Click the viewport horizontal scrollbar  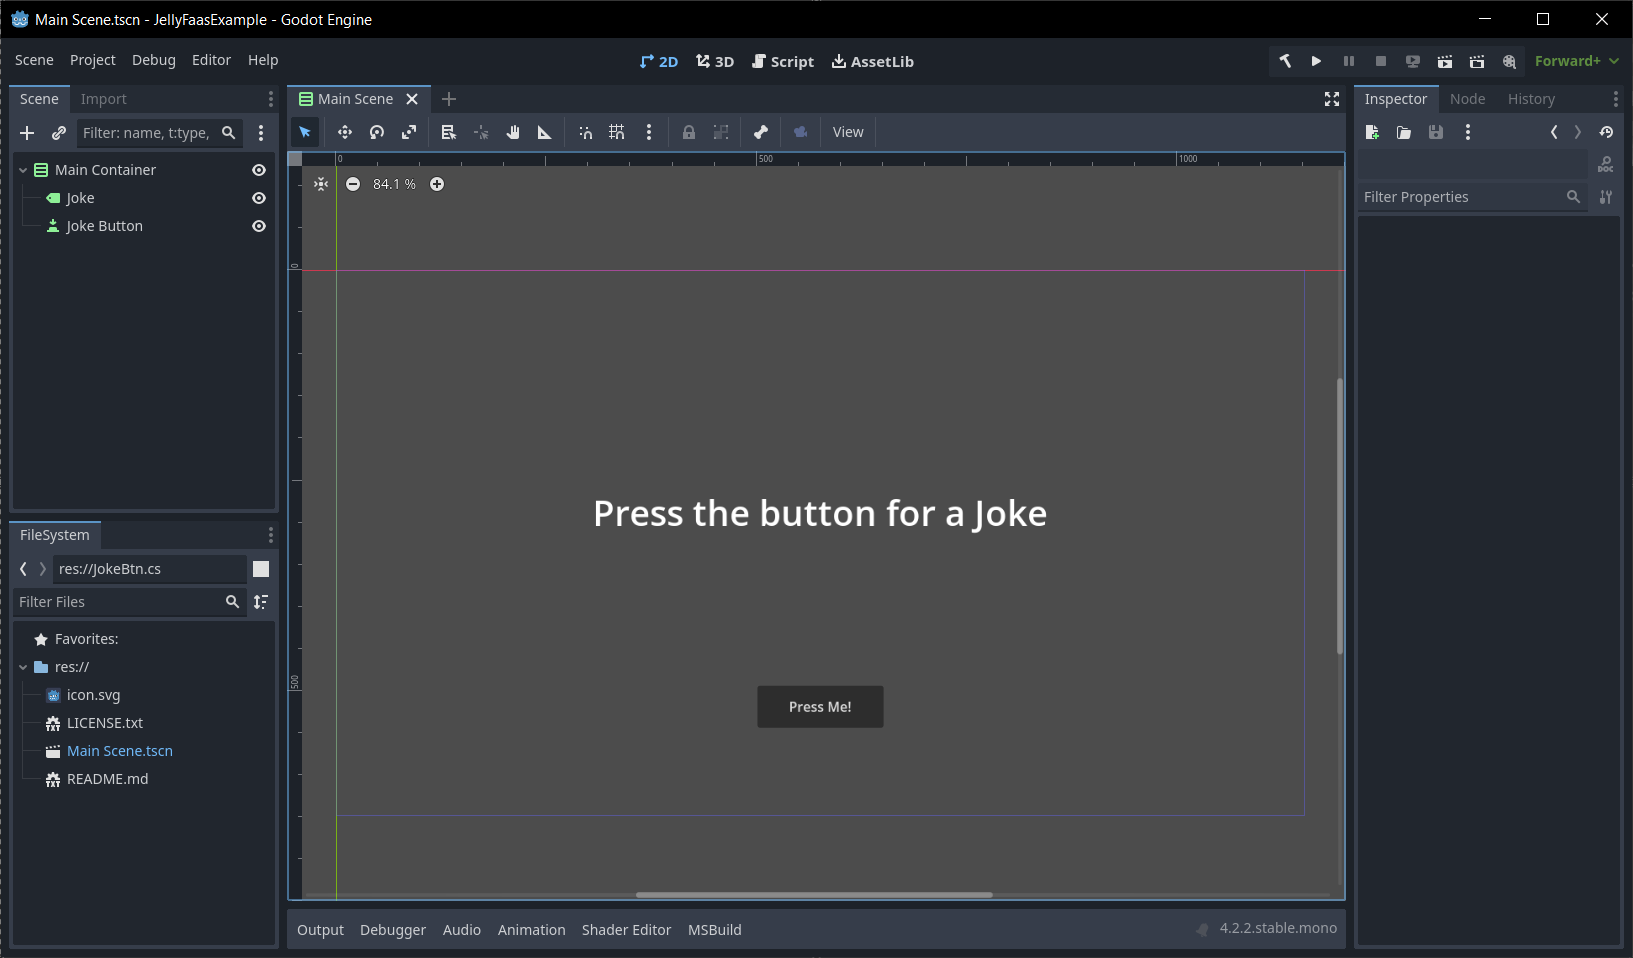click(814, 895)
